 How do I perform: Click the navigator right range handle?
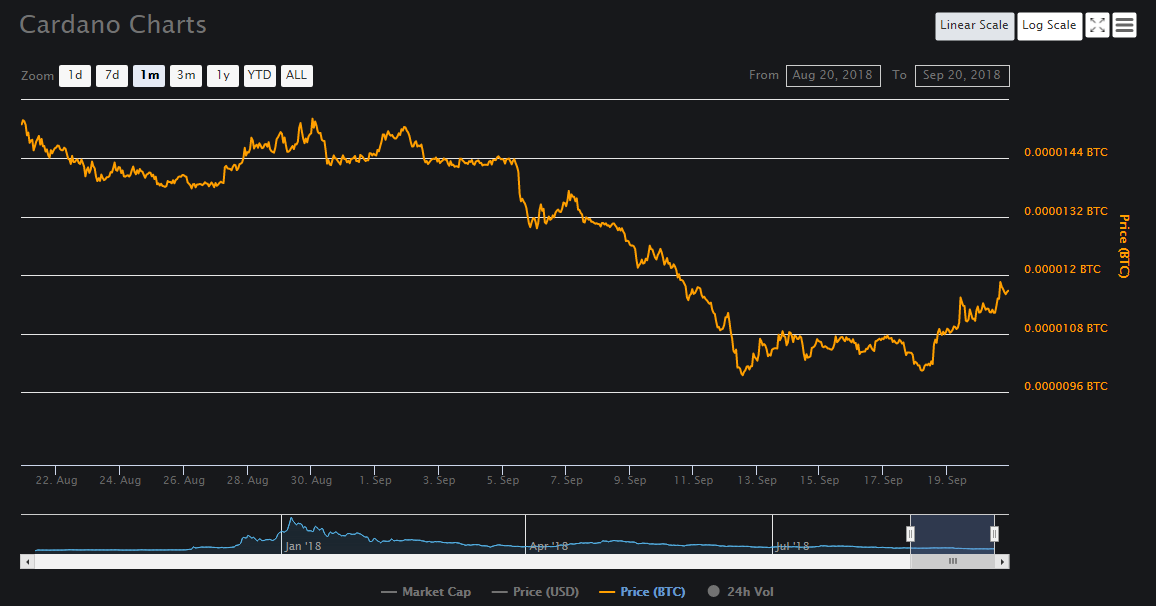pos(995,534)
